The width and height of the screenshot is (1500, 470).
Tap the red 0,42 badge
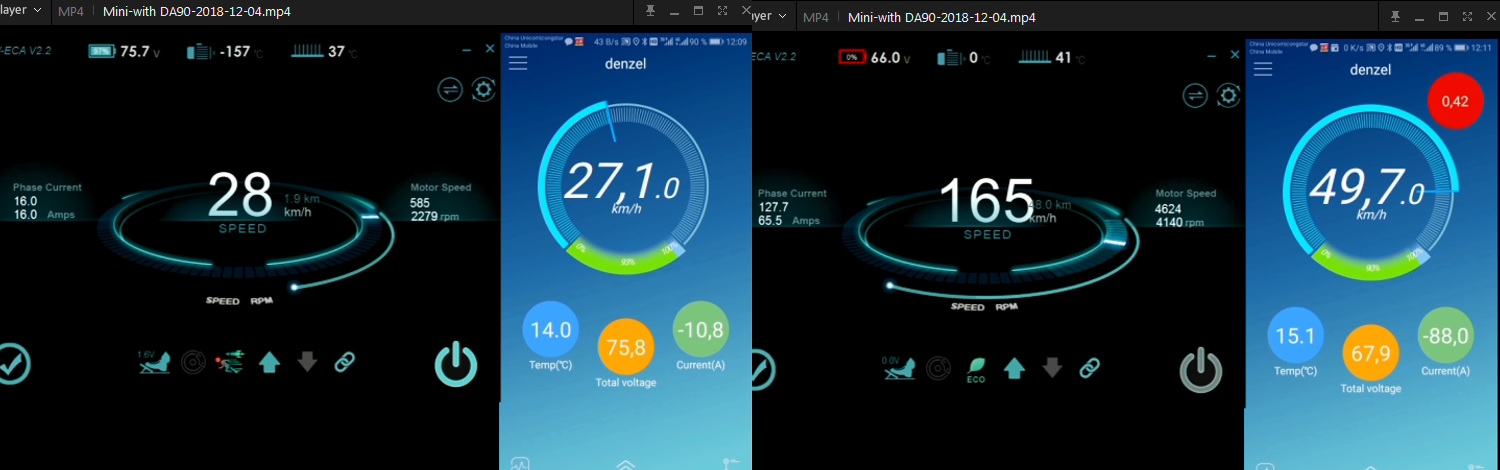click(x=1455, y=101)
